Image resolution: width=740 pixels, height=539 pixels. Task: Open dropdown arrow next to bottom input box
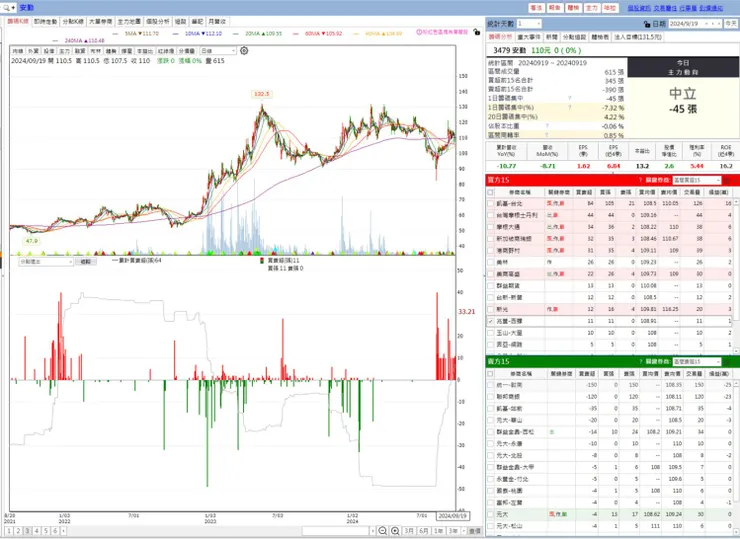tap(372, 531)
